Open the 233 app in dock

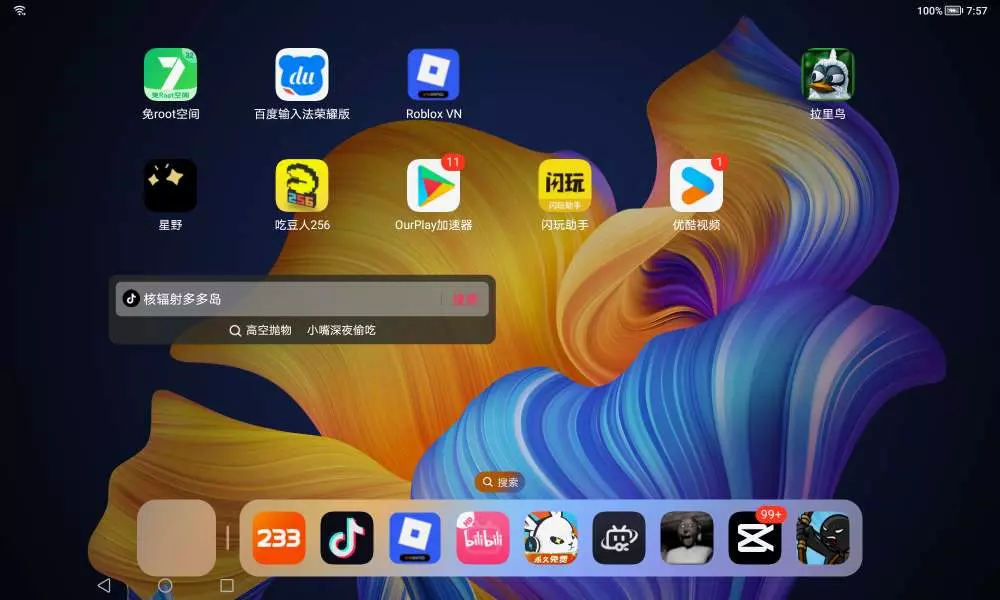point(279,538)
